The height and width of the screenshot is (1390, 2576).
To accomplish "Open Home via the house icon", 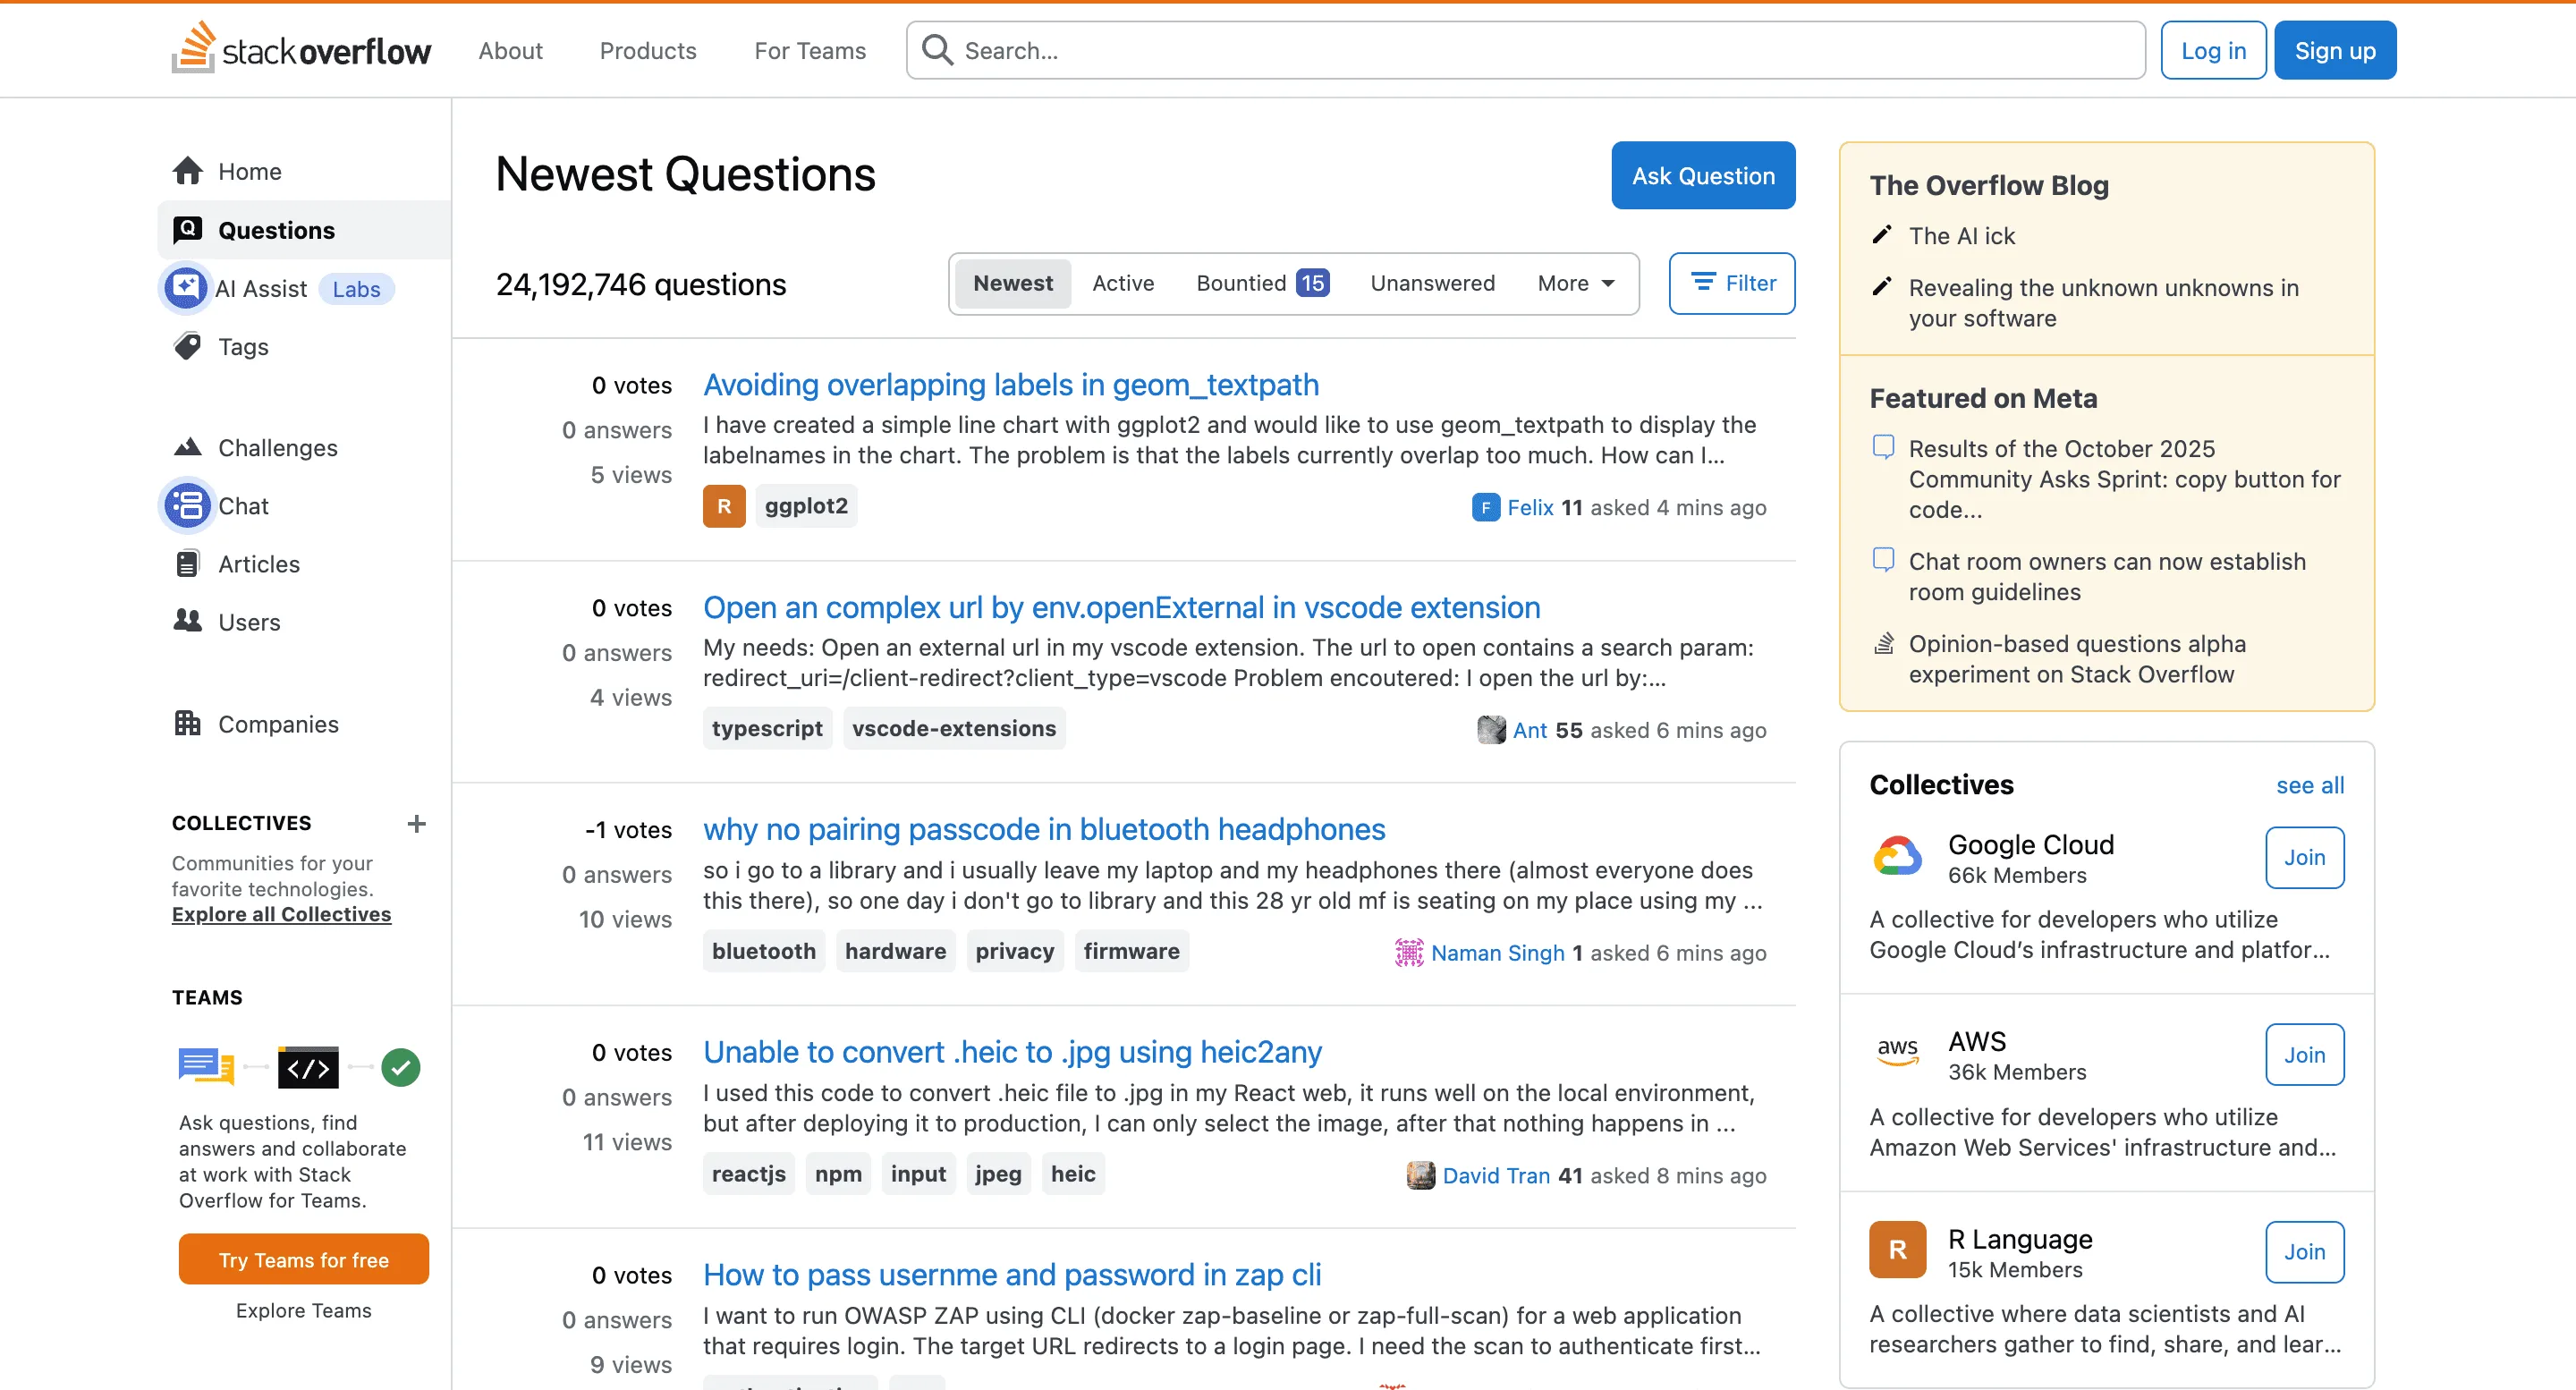I will tap(188, 170).
